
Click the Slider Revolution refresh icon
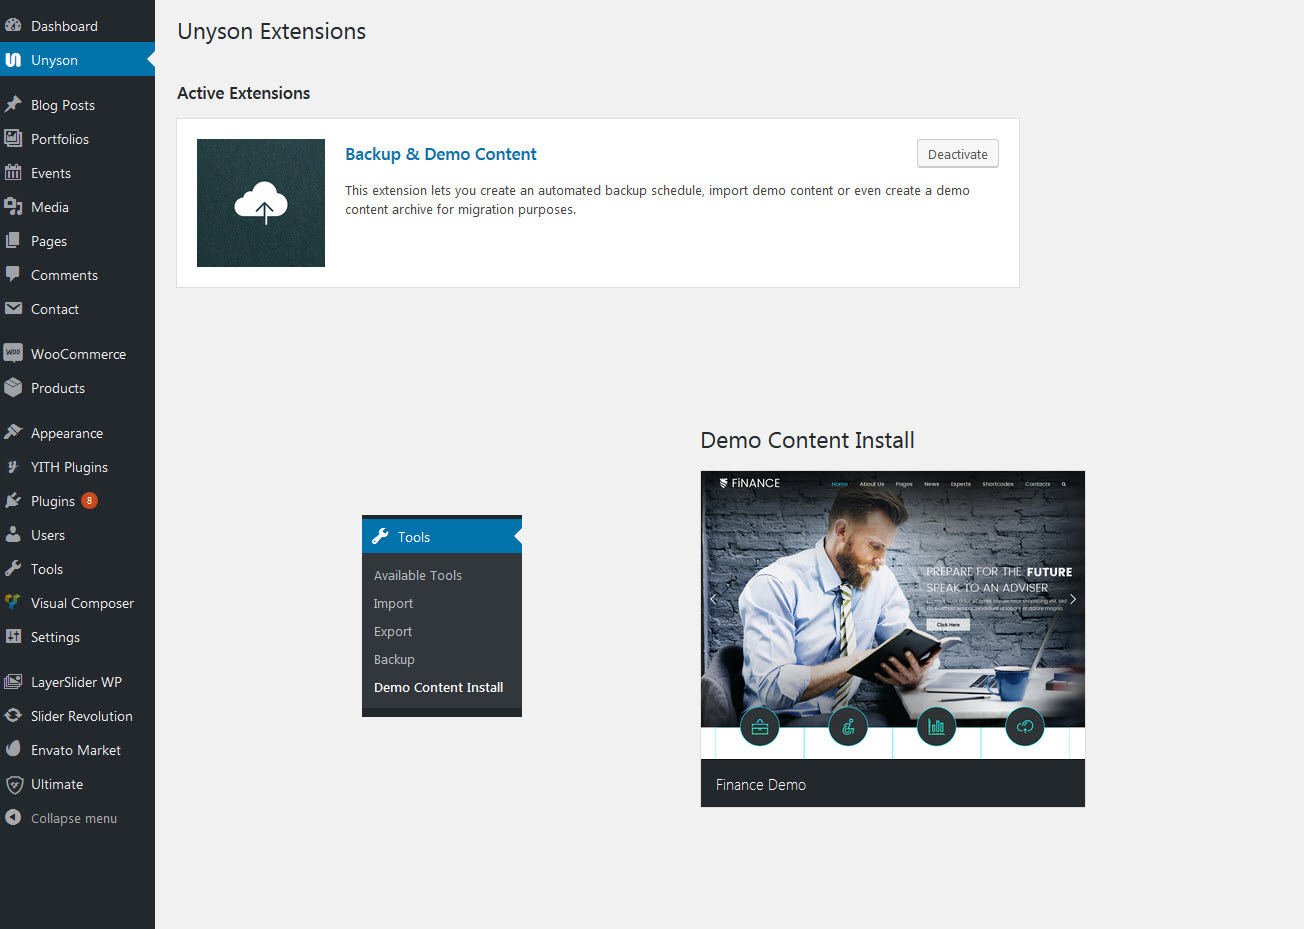click(13, 716)
